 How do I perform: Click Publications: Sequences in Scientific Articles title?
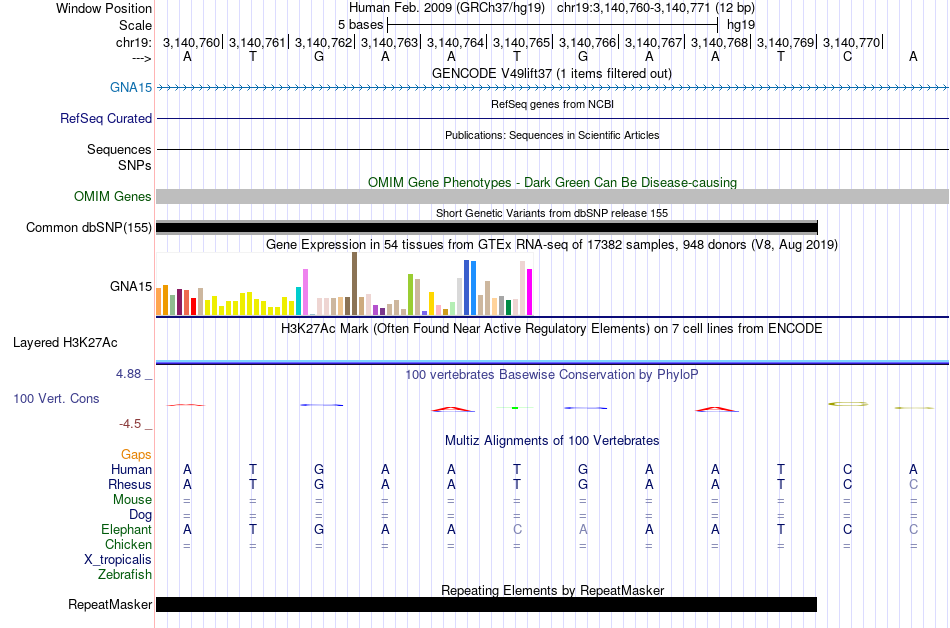[552, 135]
